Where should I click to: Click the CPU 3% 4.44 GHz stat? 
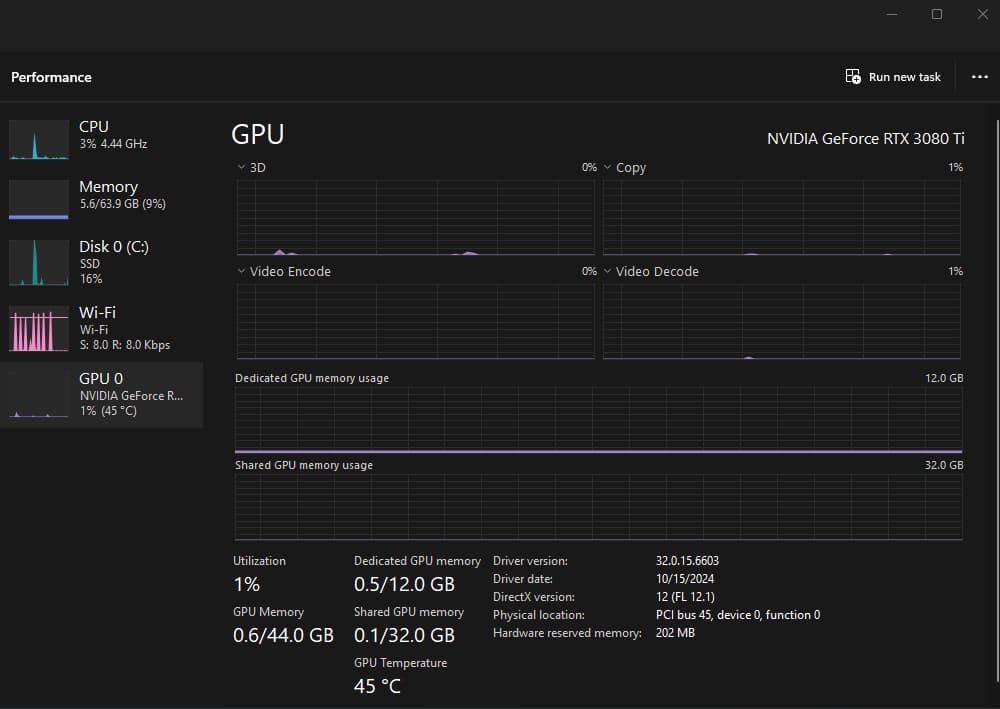click(114, 144)
